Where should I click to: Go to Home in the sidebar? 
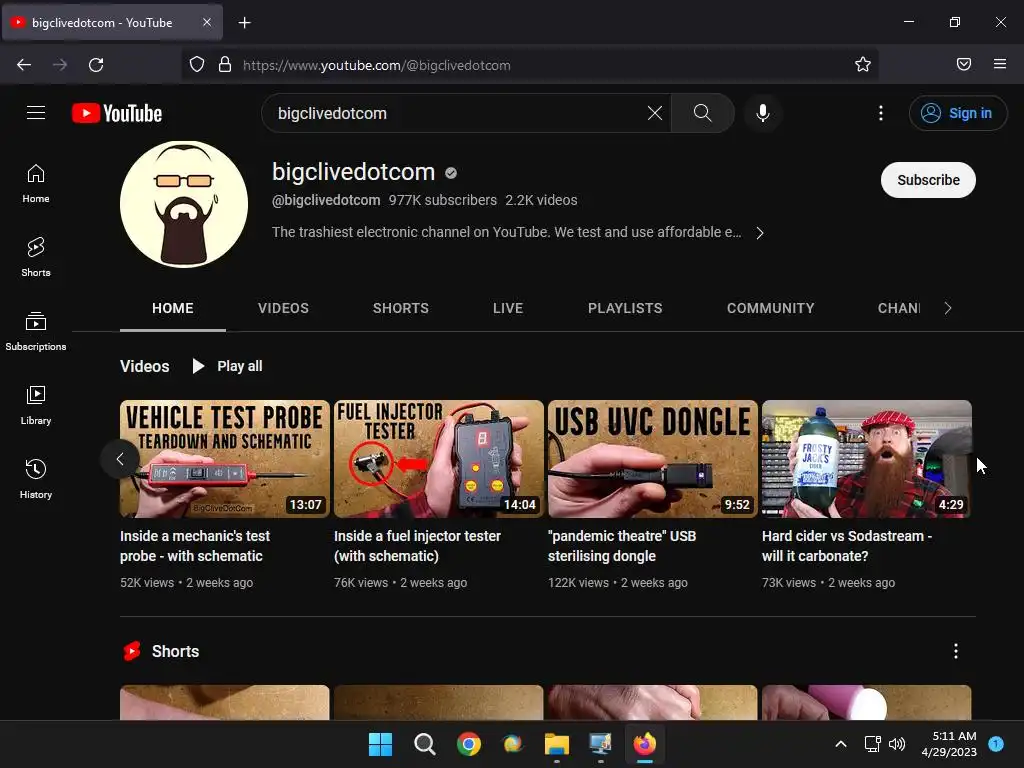coord(36,184)
